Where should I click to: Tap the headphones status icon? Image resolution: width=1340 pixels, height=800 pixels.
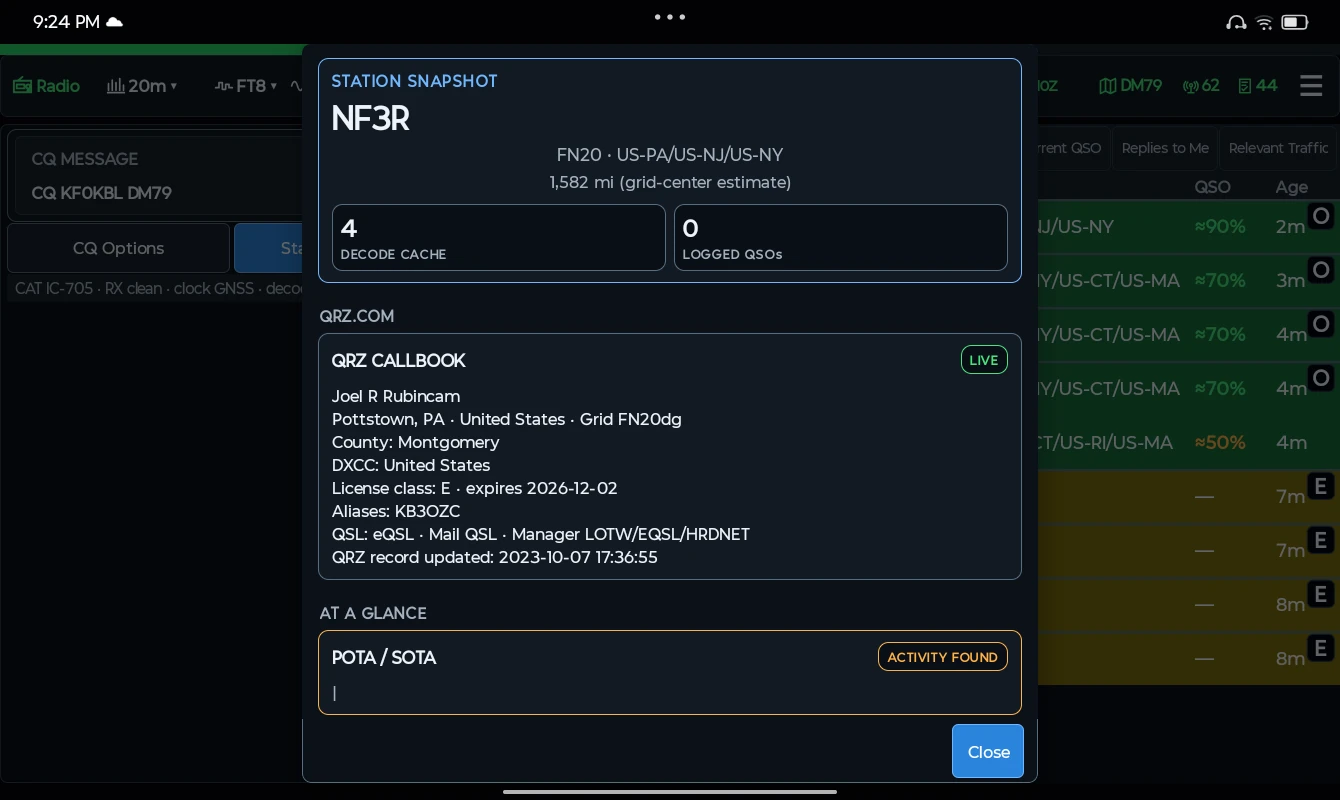(x=1236, y=22)
